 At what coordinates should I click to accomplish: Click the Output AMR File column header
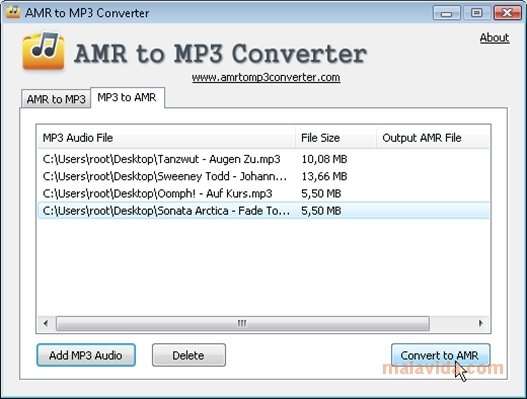(x=433, y=138)
